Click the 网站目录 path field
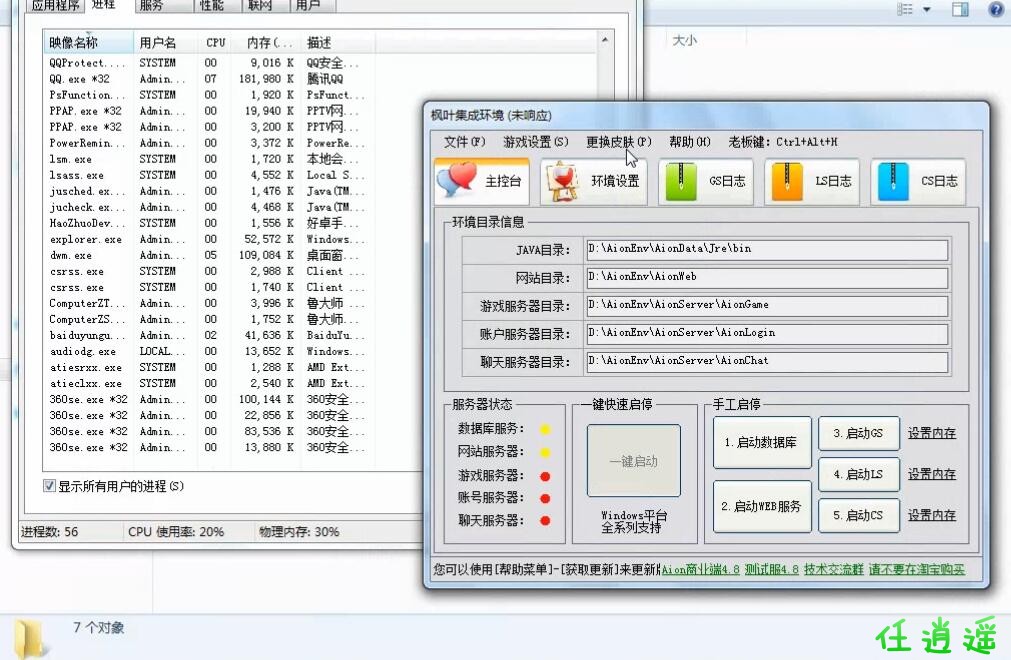Viewport: 1011px width, 660px height. pos(767,278)
